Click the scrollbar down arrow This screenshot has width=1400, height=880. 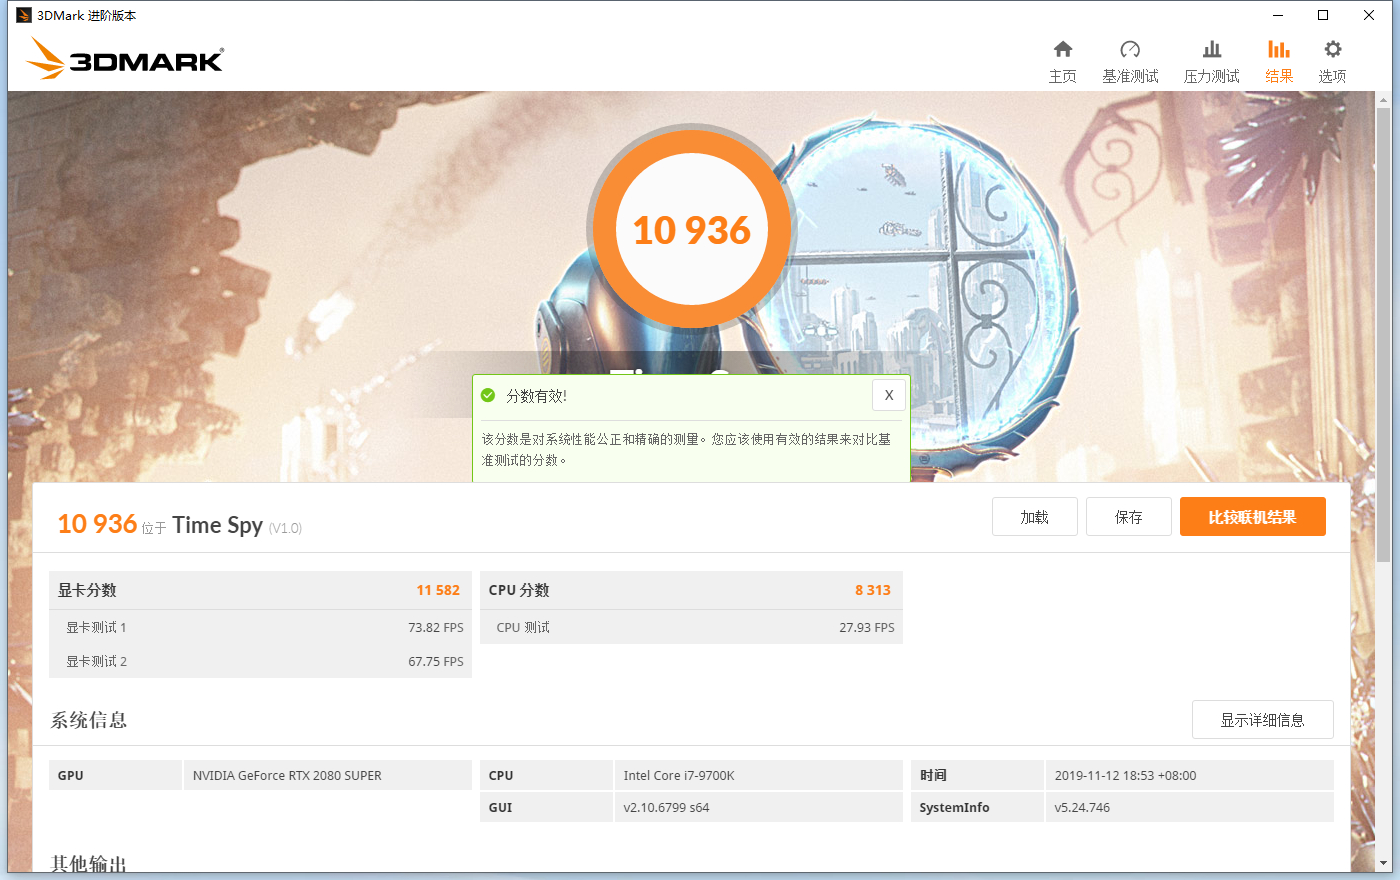click(1383, 863)
